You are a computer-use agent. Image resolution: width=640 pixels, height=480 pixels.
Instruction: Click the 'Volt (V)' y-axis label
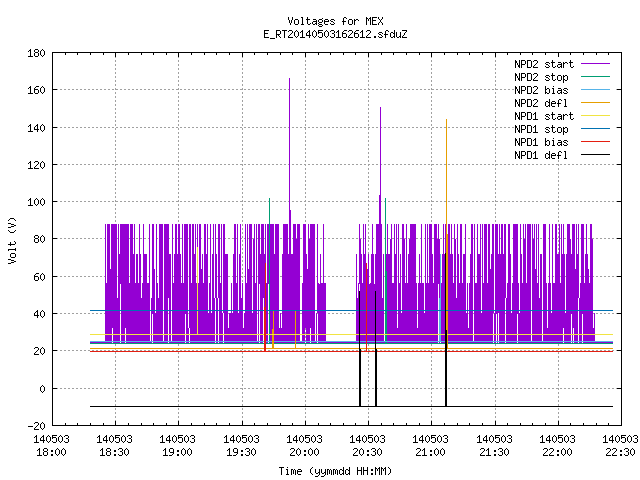tap(12, 240)
